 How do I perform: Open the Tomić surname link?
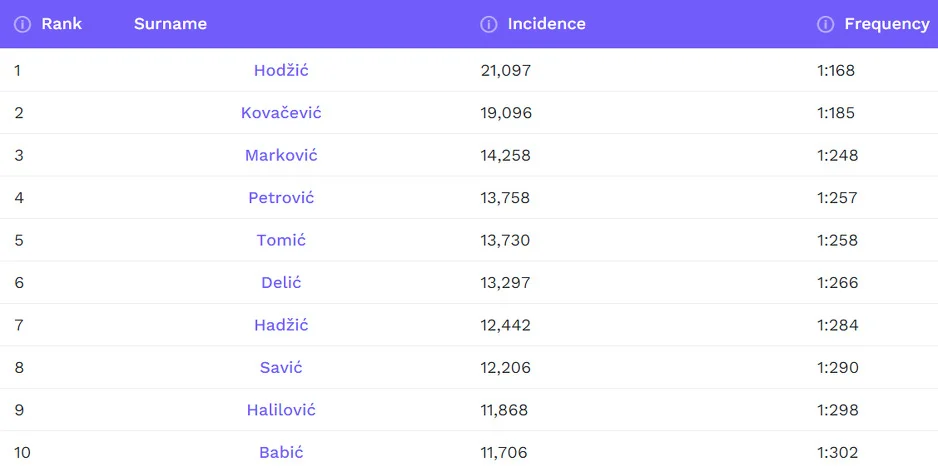point(281,240)
